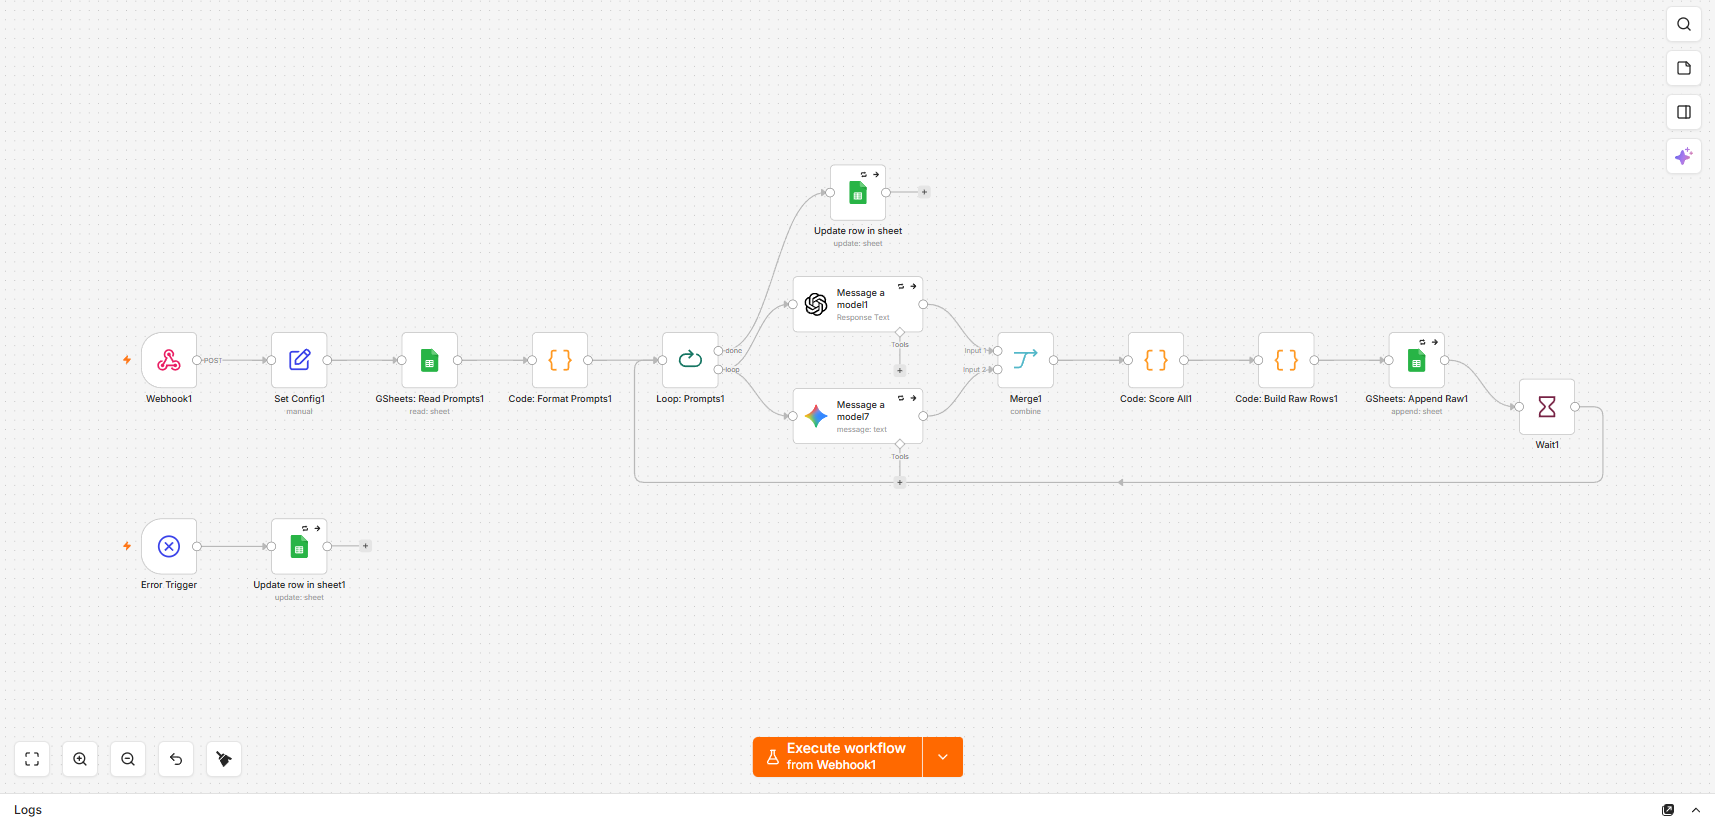
Task: Open GSheets: Read Prompts1 node
Action: coord(429,360)
